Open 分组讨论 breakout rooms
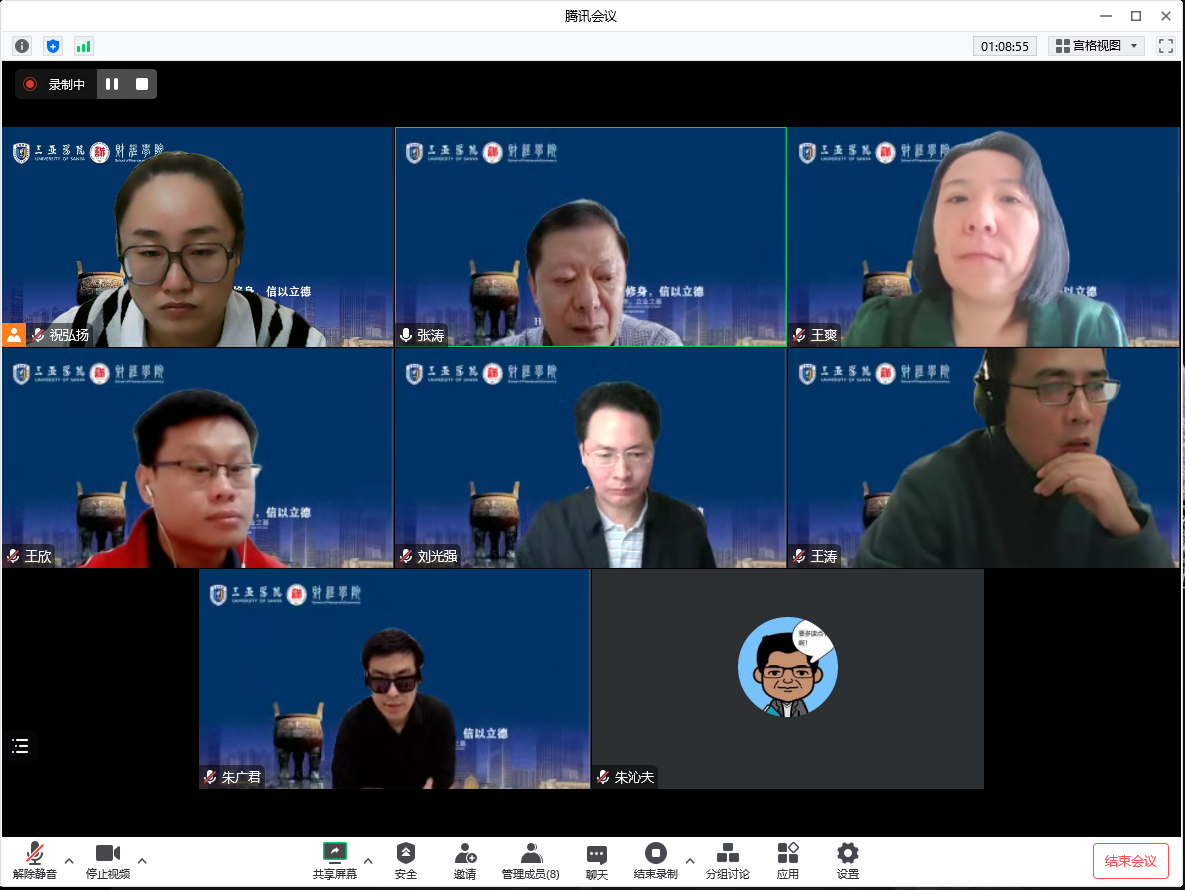Image resolution: width=1185 pixels, height=890 pixels. click(727, 860)
